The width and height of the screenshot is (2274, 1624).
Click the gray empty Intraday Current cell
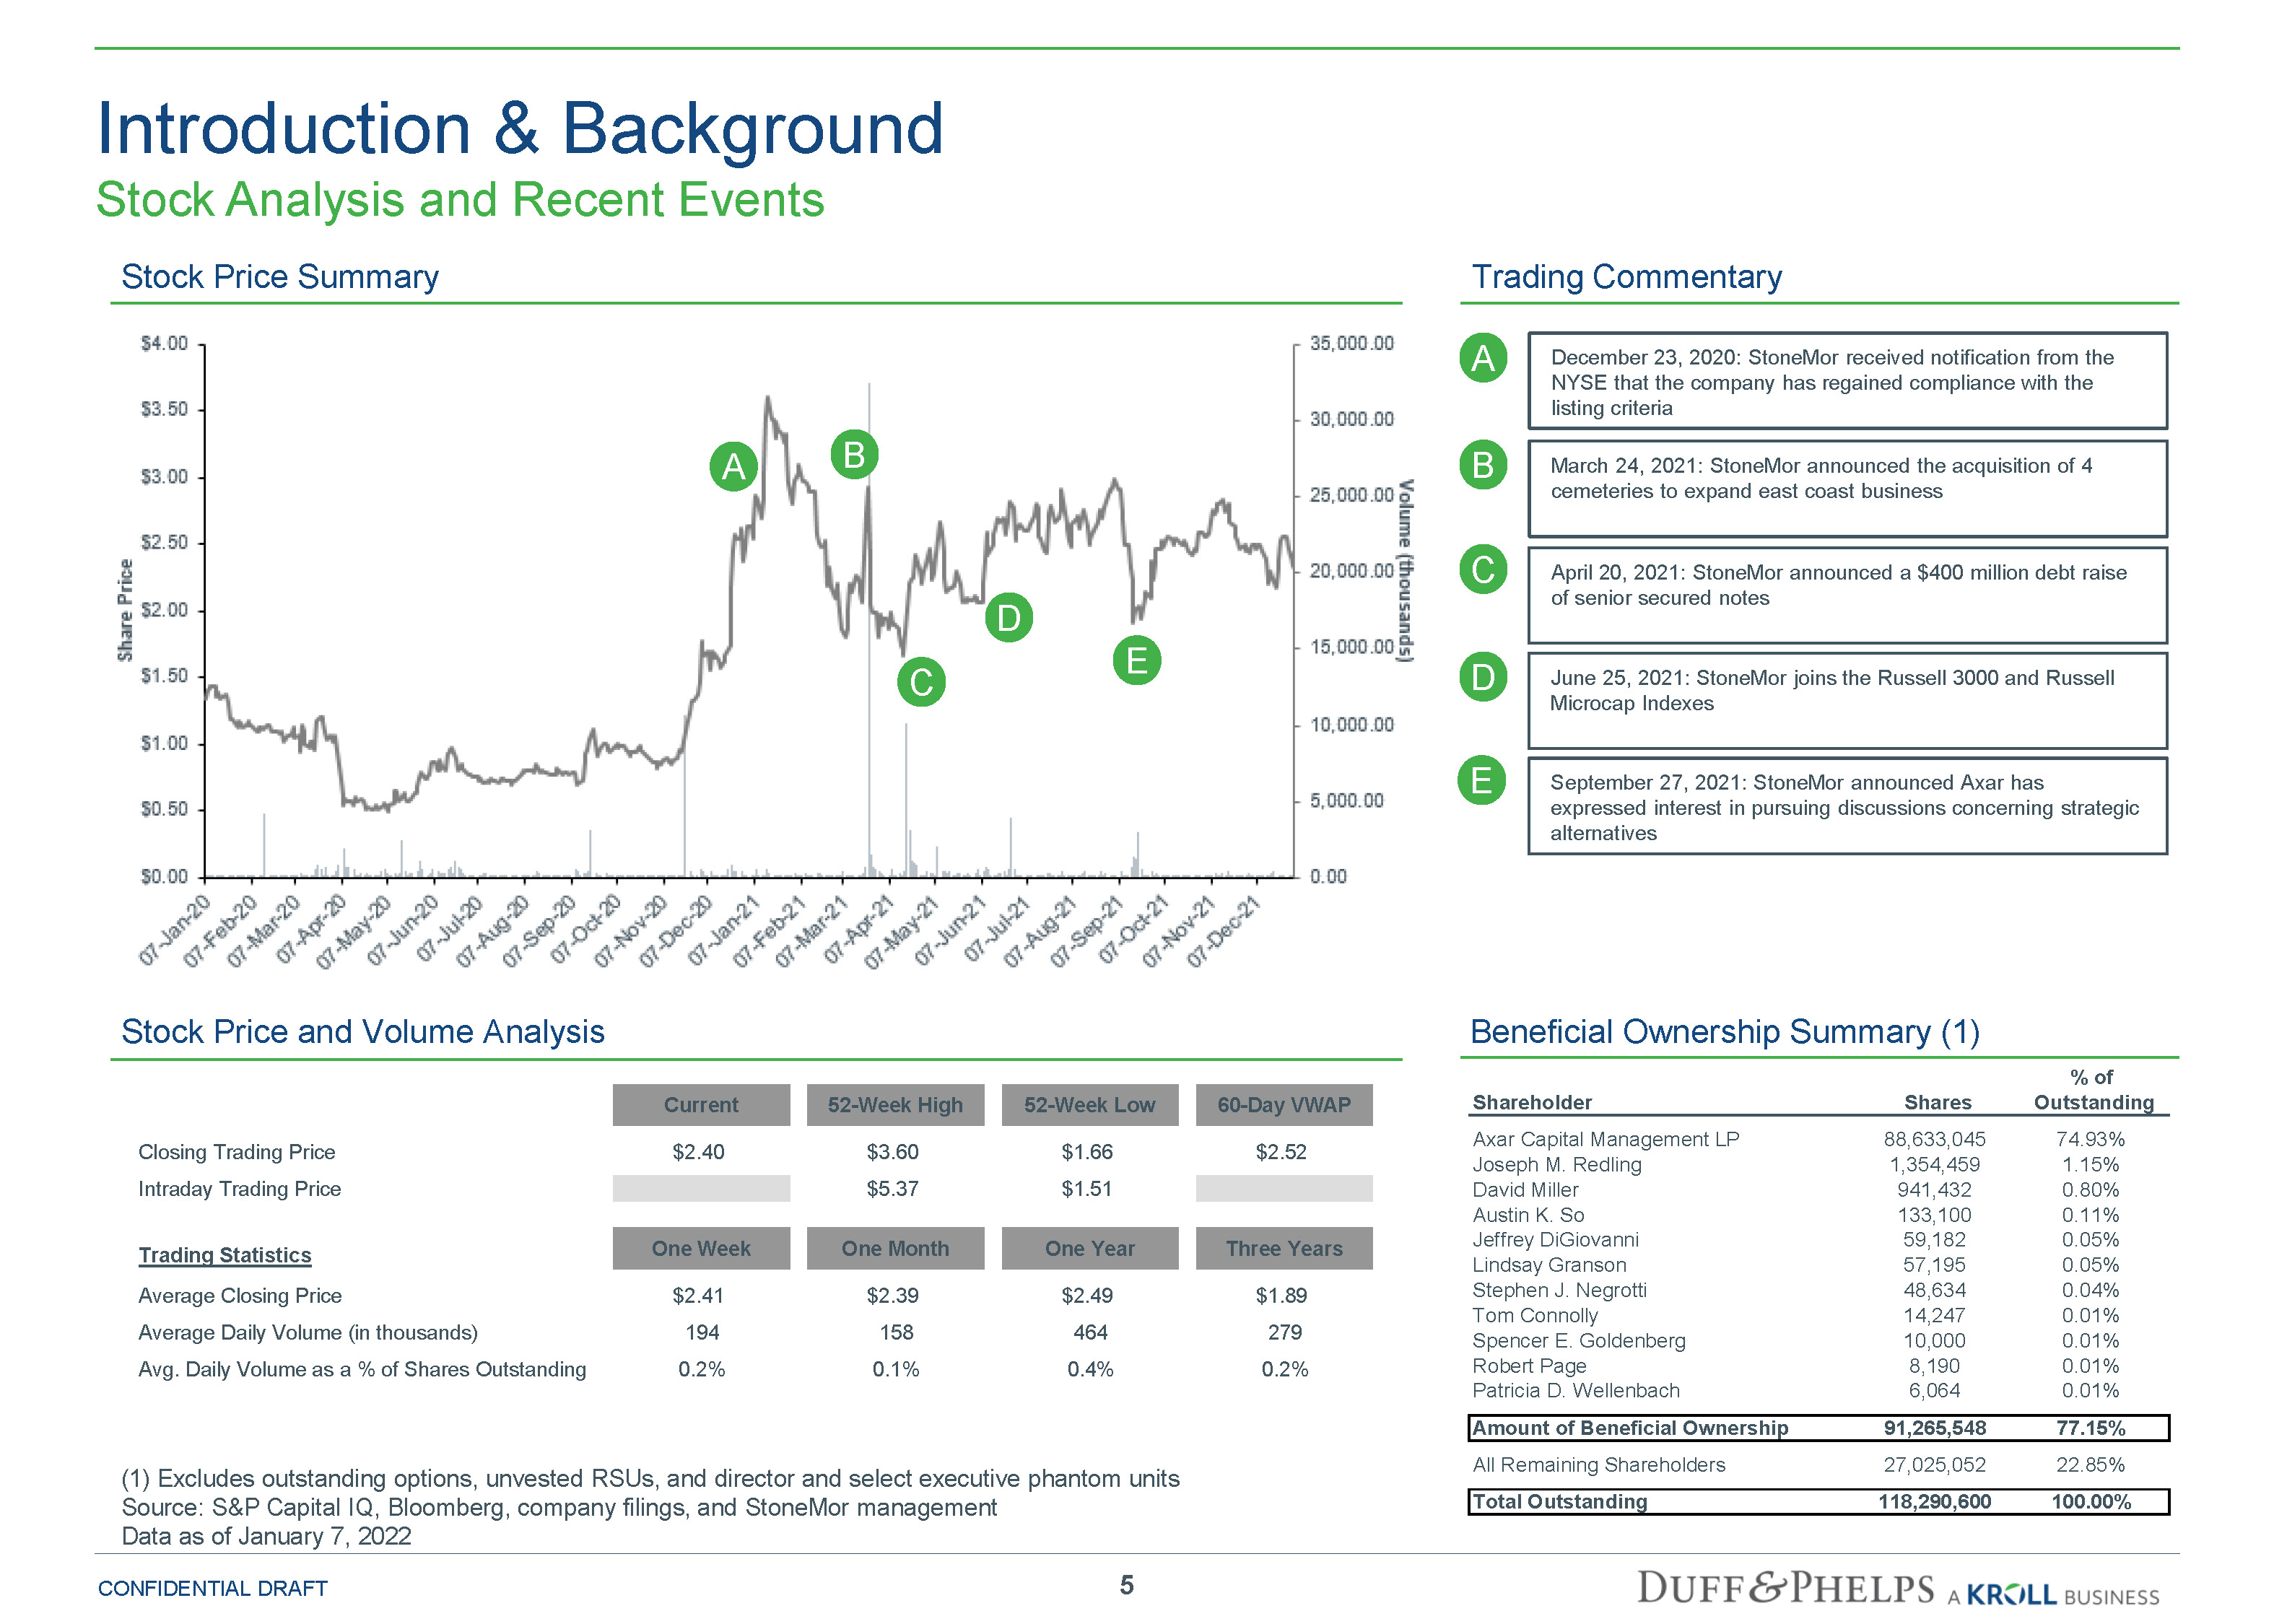pos(700,1188)
